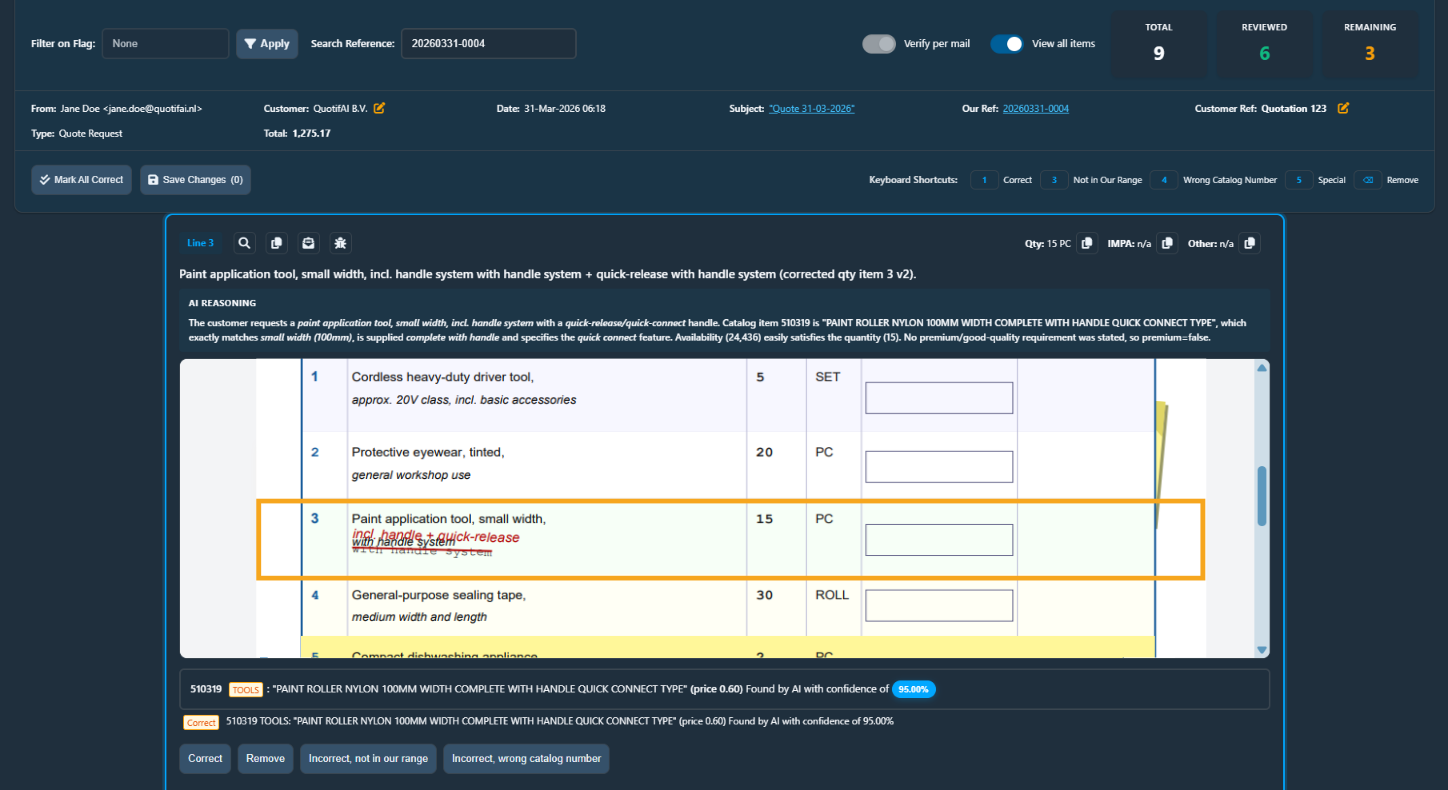Copy the Other field value

(x=1249, y=242)
